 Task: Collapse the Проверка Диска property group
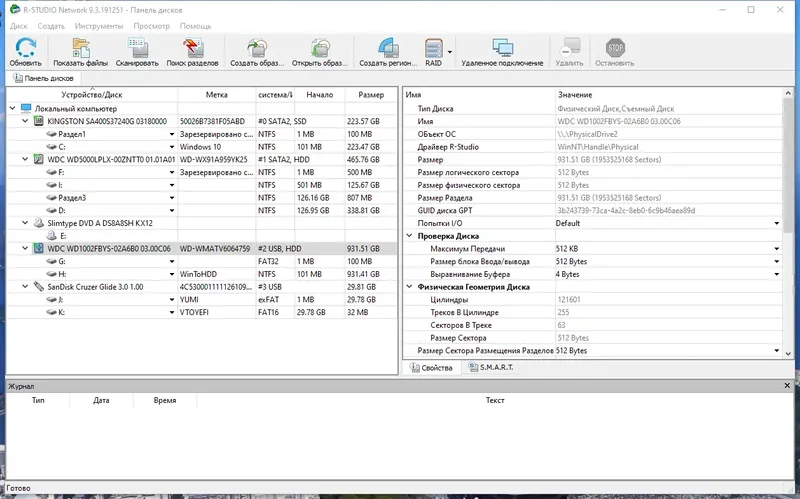click(x=409, y=236)
